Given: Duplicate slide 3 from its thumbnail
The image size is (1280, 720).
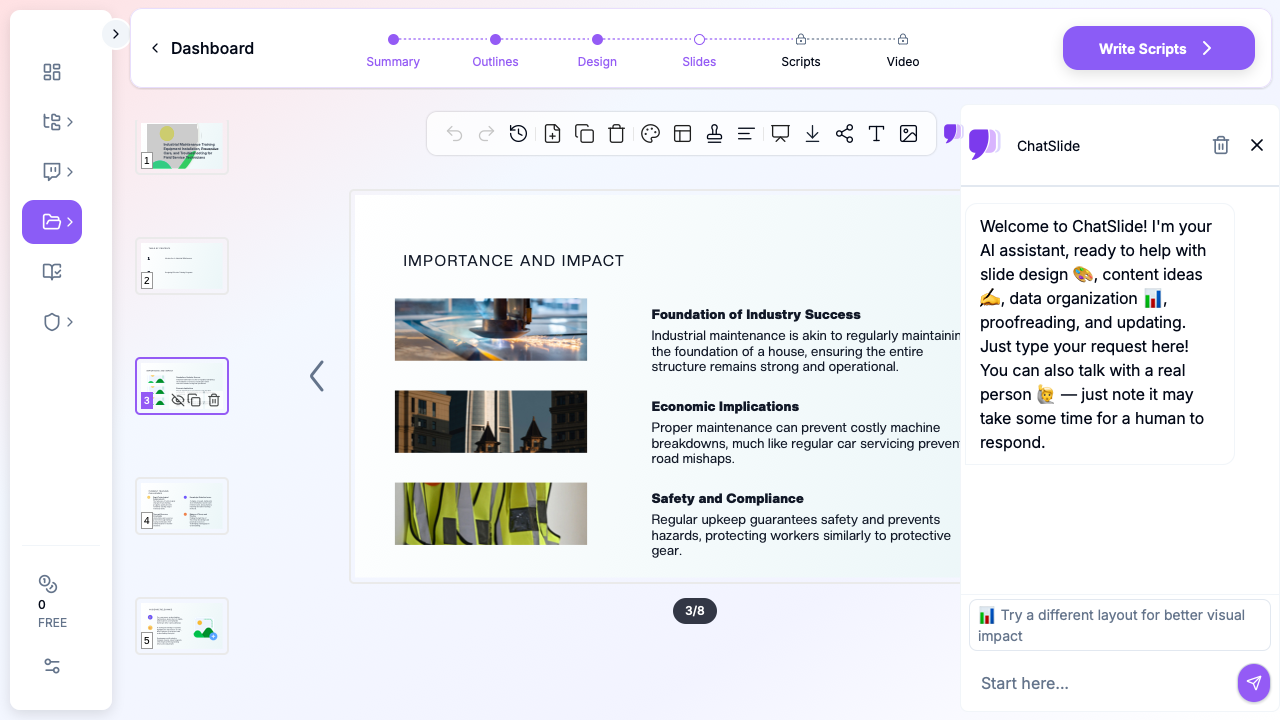Looking at the screenshot, I should (195, 400).
